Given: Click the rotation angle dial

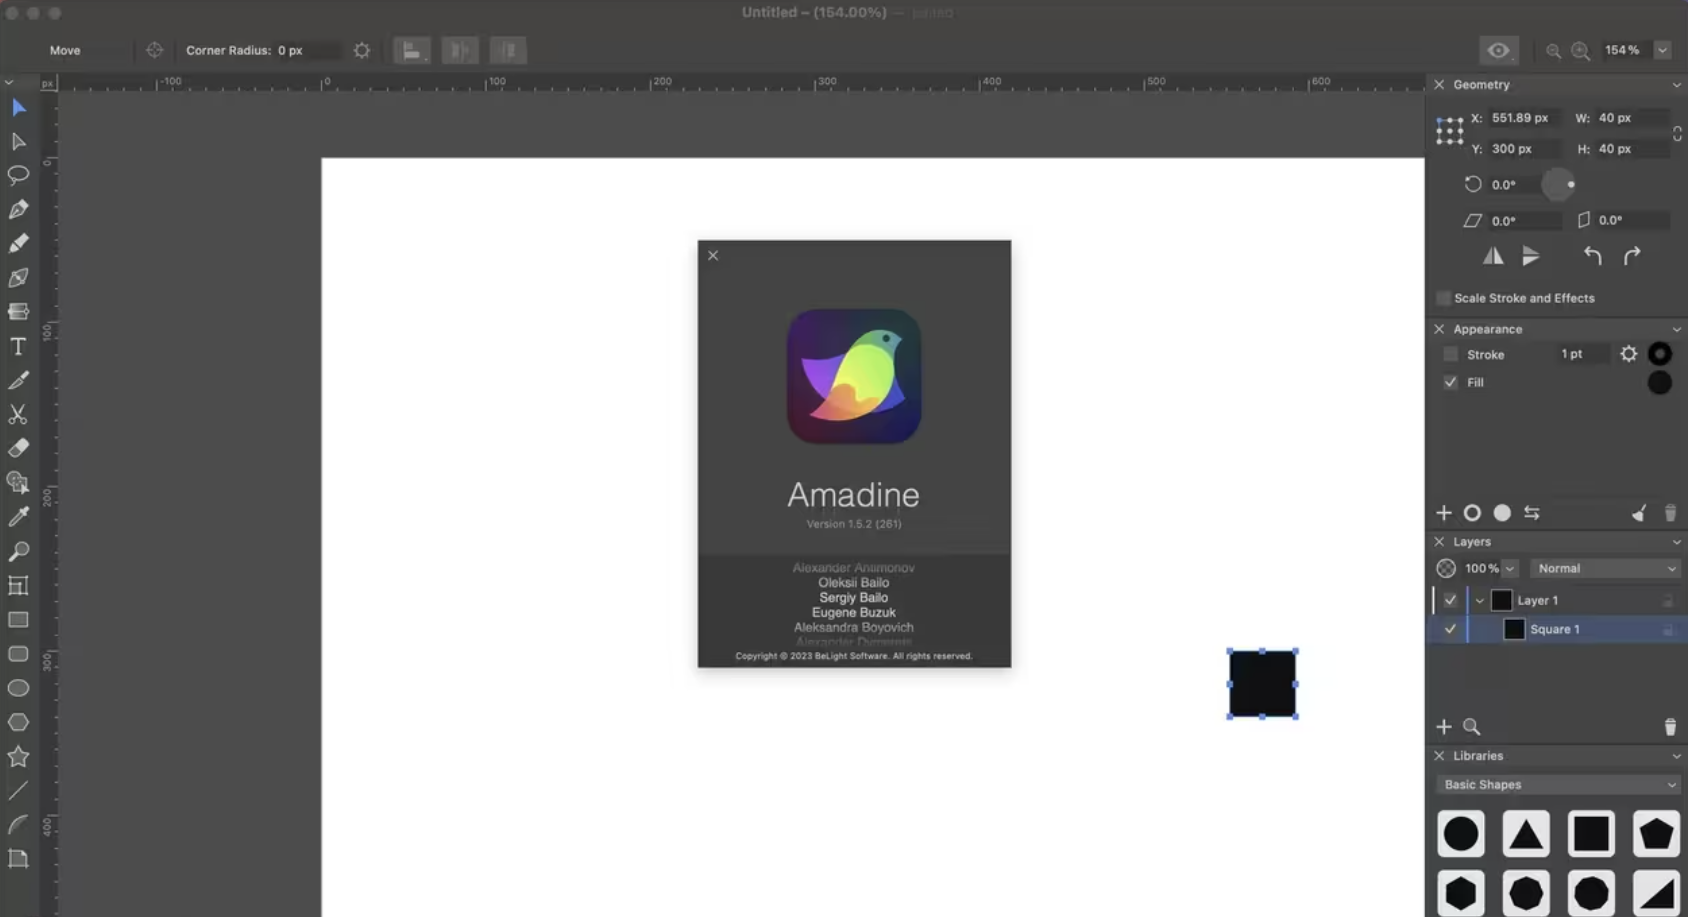Looking at the screenshot, I should 1558,184.
